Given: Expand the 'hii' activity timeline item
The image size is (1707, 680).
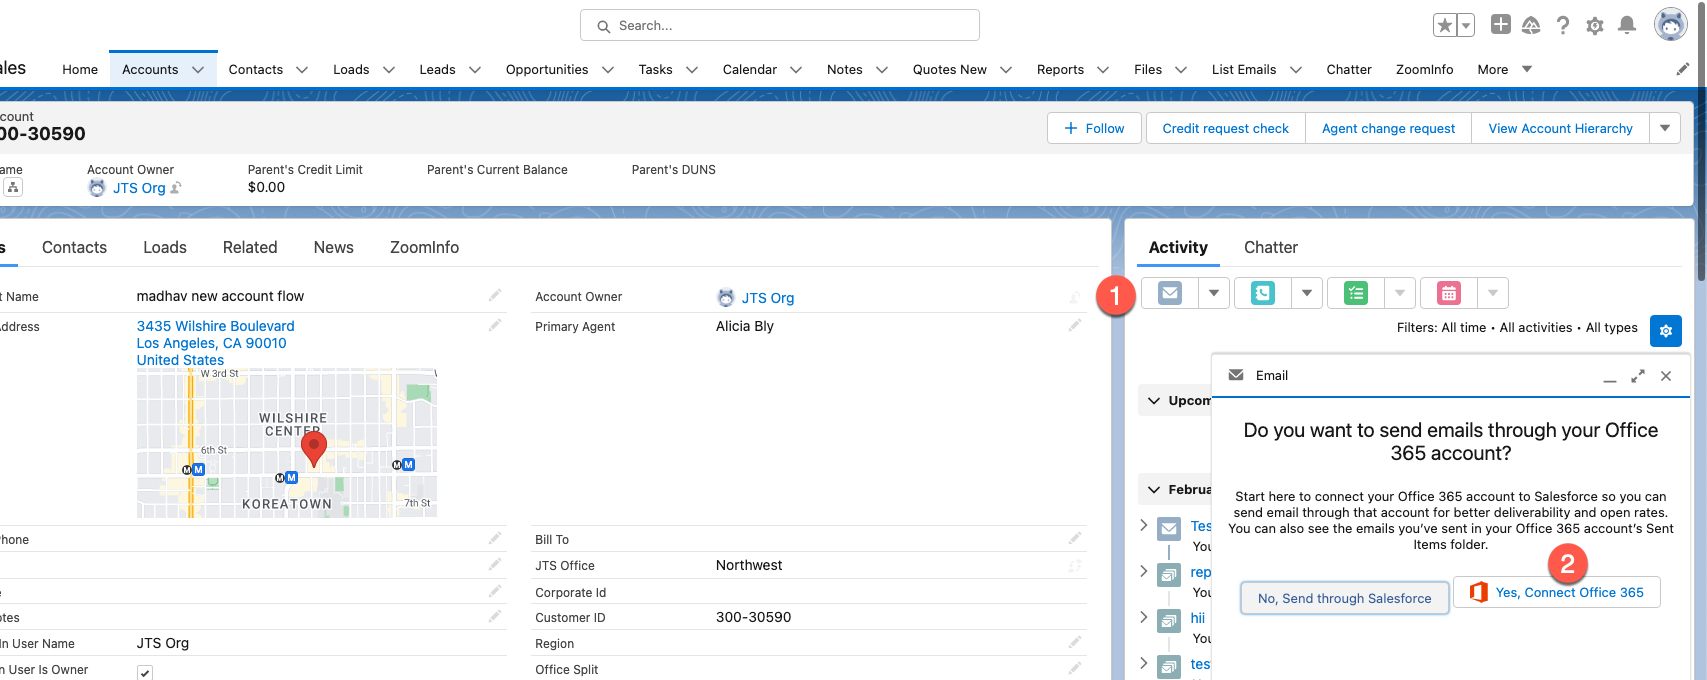Looking at the screenshot, I should pyautogui.click(x=1144, y=617).
